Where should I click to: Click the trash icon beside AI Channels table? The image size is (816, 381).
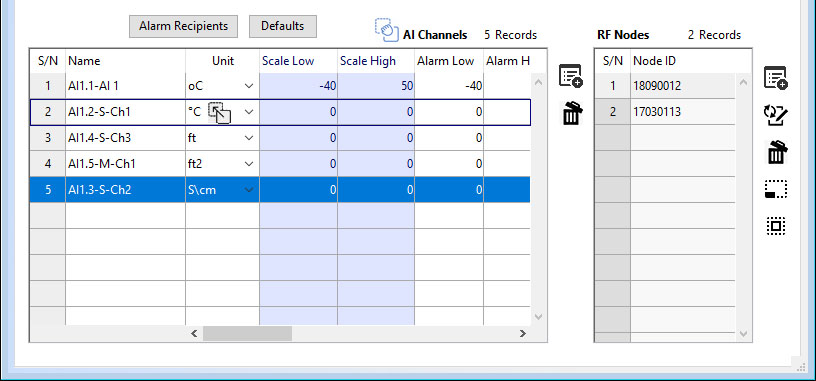point(572,113)
